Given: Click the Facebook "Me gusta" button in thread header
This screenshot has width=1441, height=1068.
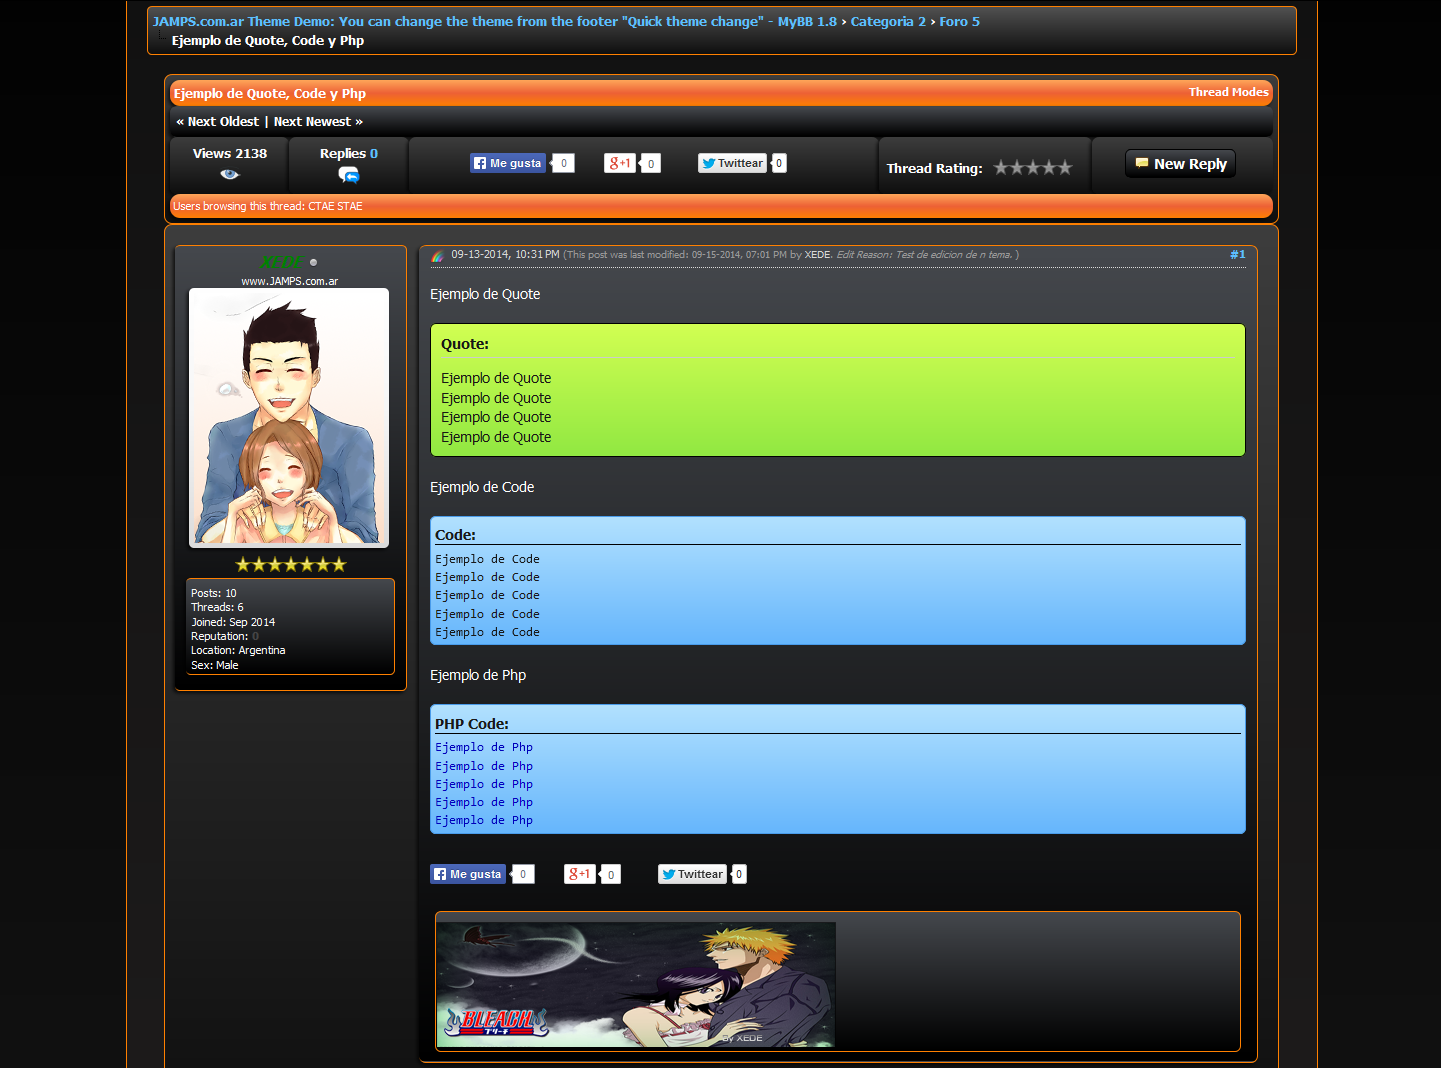Looking at the screenshot, I should 508,163.
